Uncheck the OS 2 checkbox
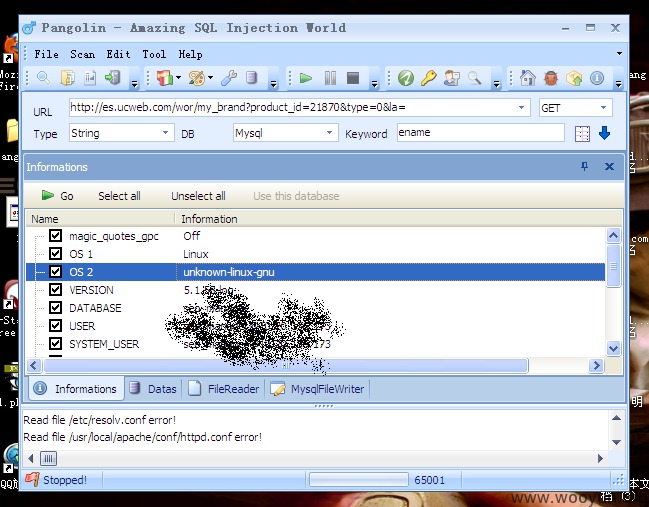Image resolution: width=649 pixels, height=507 pixels. pyautogui.click(x=55, y=272)
